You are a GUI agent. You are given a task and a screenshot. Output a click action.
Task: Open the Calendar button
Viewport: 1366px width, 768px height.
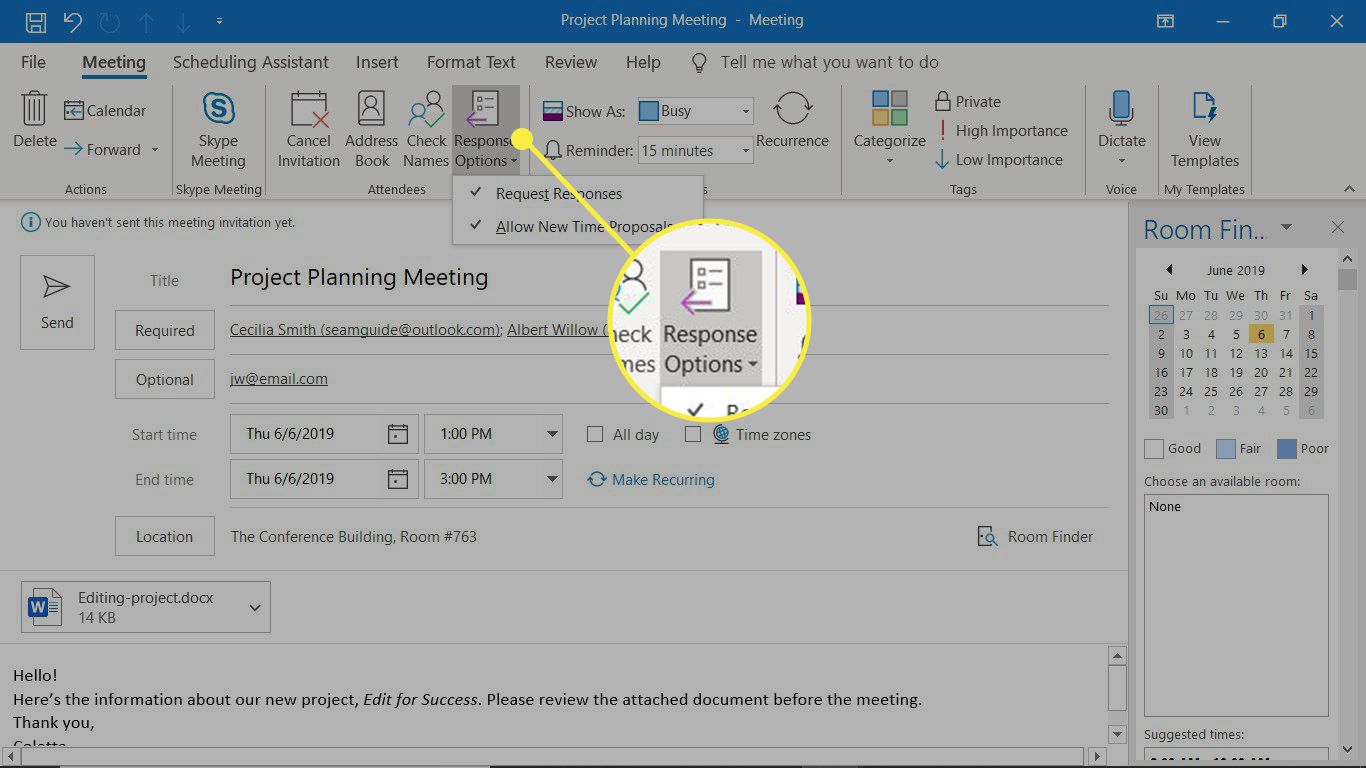[x=105, y=110]
